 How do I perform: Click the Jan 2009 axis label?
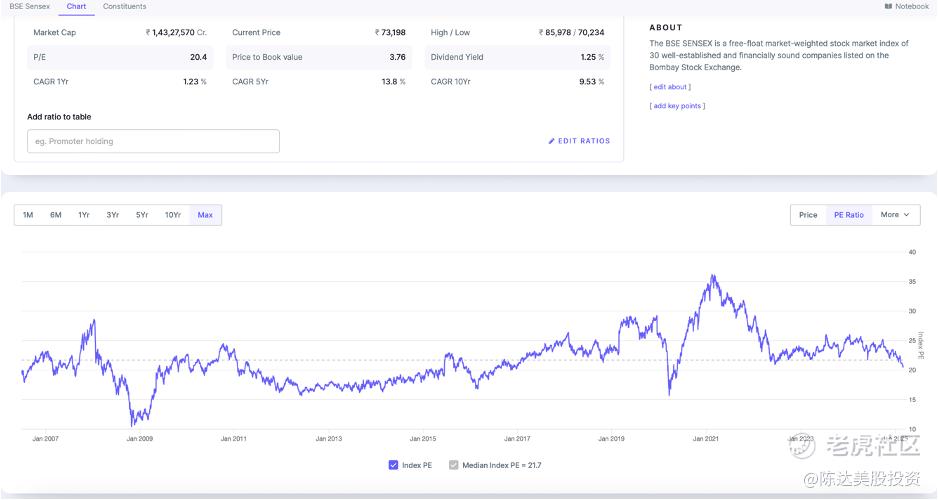(139, 438)
